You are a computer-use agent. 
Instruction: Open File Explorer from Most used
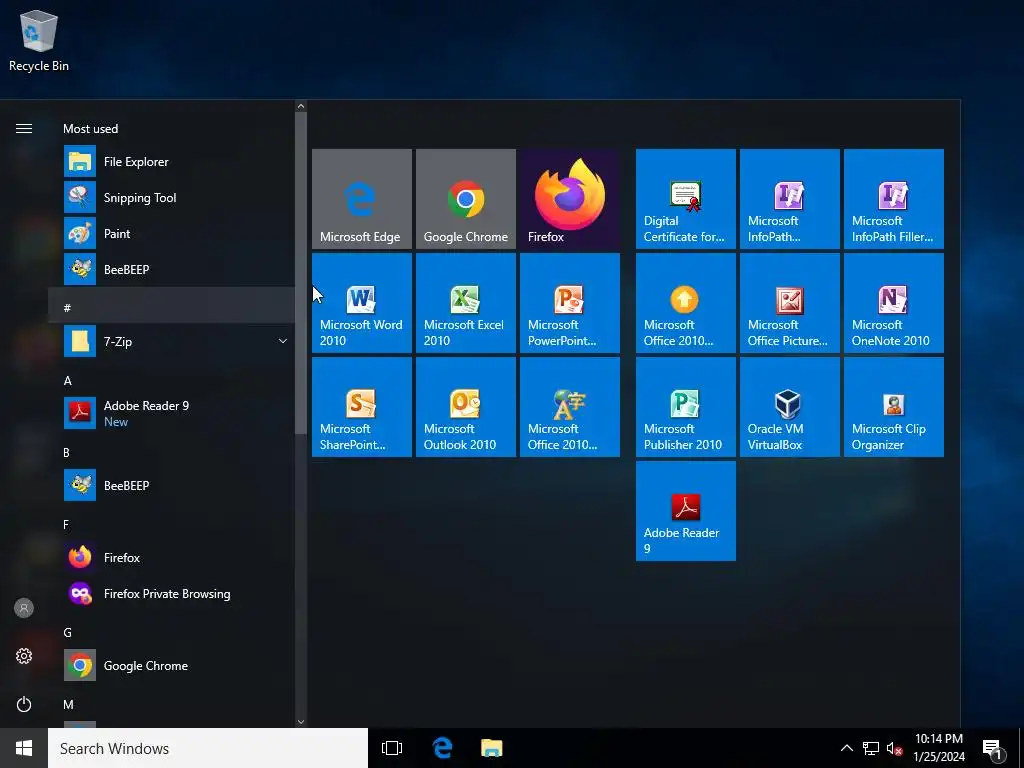[171, 161]
